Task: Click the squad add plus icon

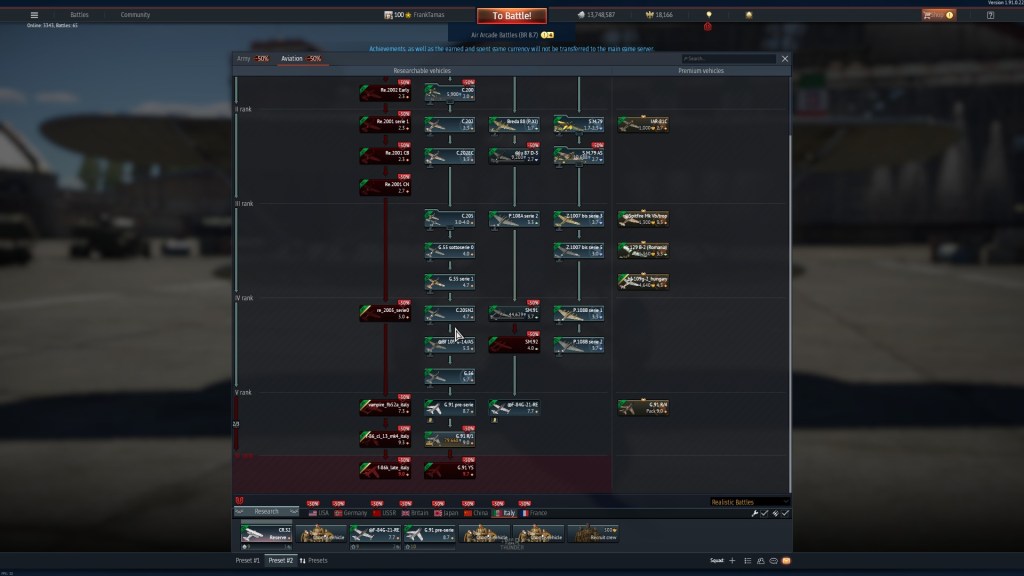Action: pyautogui.click(x=732, y=561)
